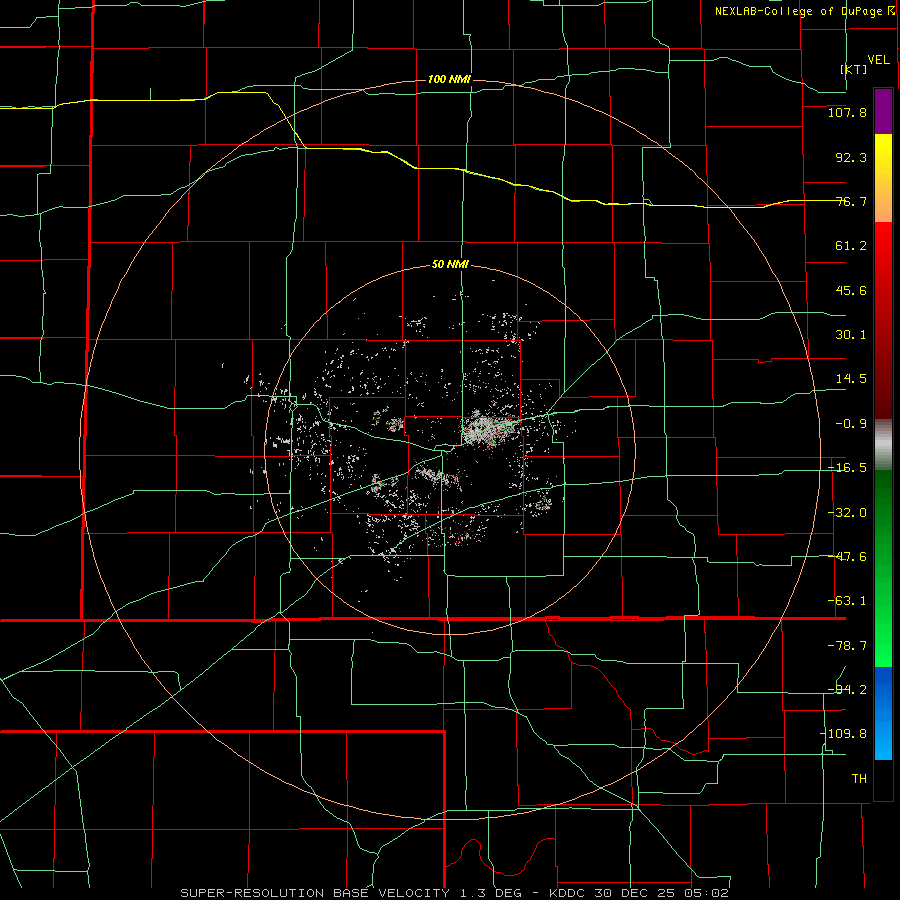Click the gray near-zero segment of color bar
This screenshot has width=900, height=900.
[x=883, y=445]
